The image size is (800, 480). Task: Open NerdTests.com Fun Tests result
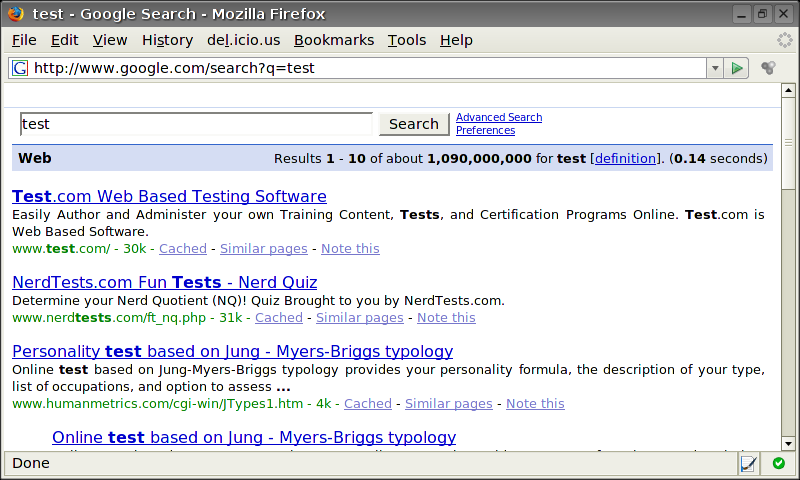[x=165, y=282]
